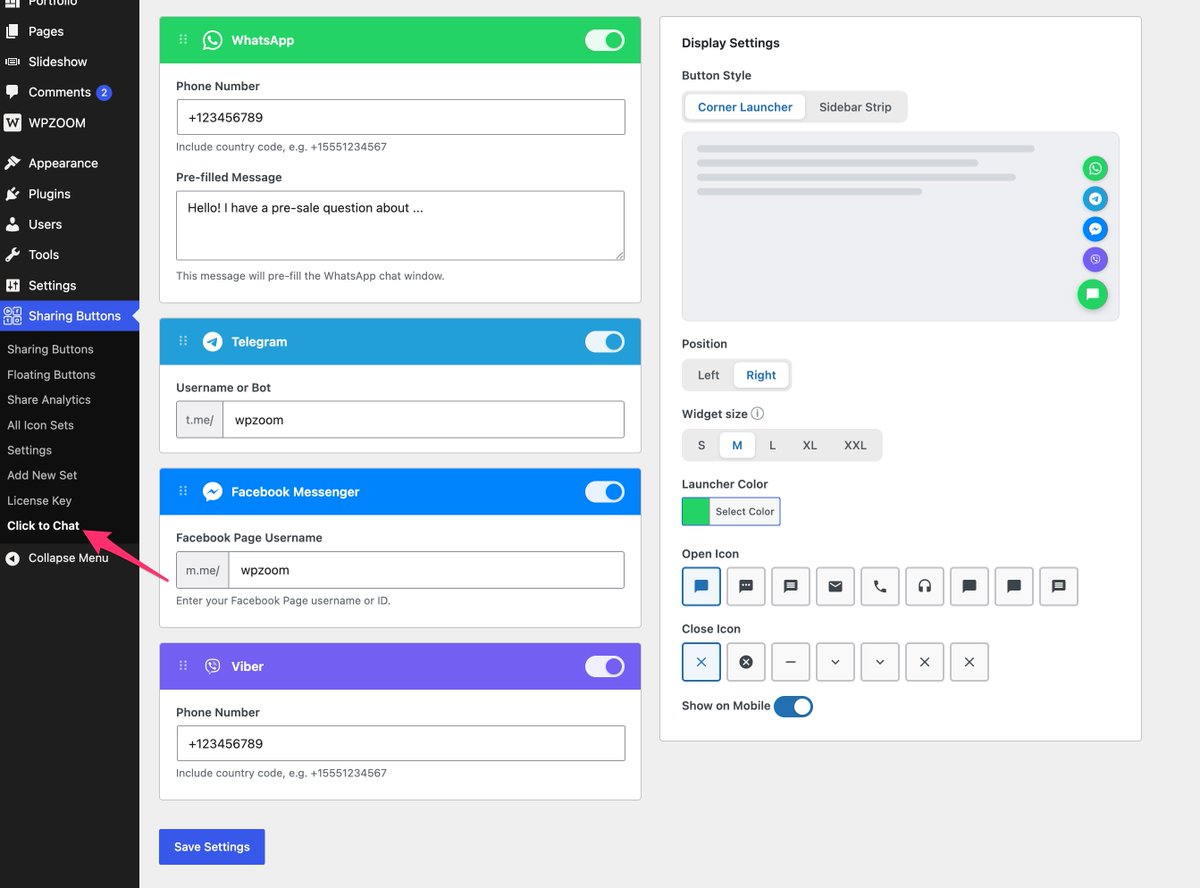The width and height of the screenshot is (1200, 888).
Task: Click the Save Settings button
Action: pos(212,847)
